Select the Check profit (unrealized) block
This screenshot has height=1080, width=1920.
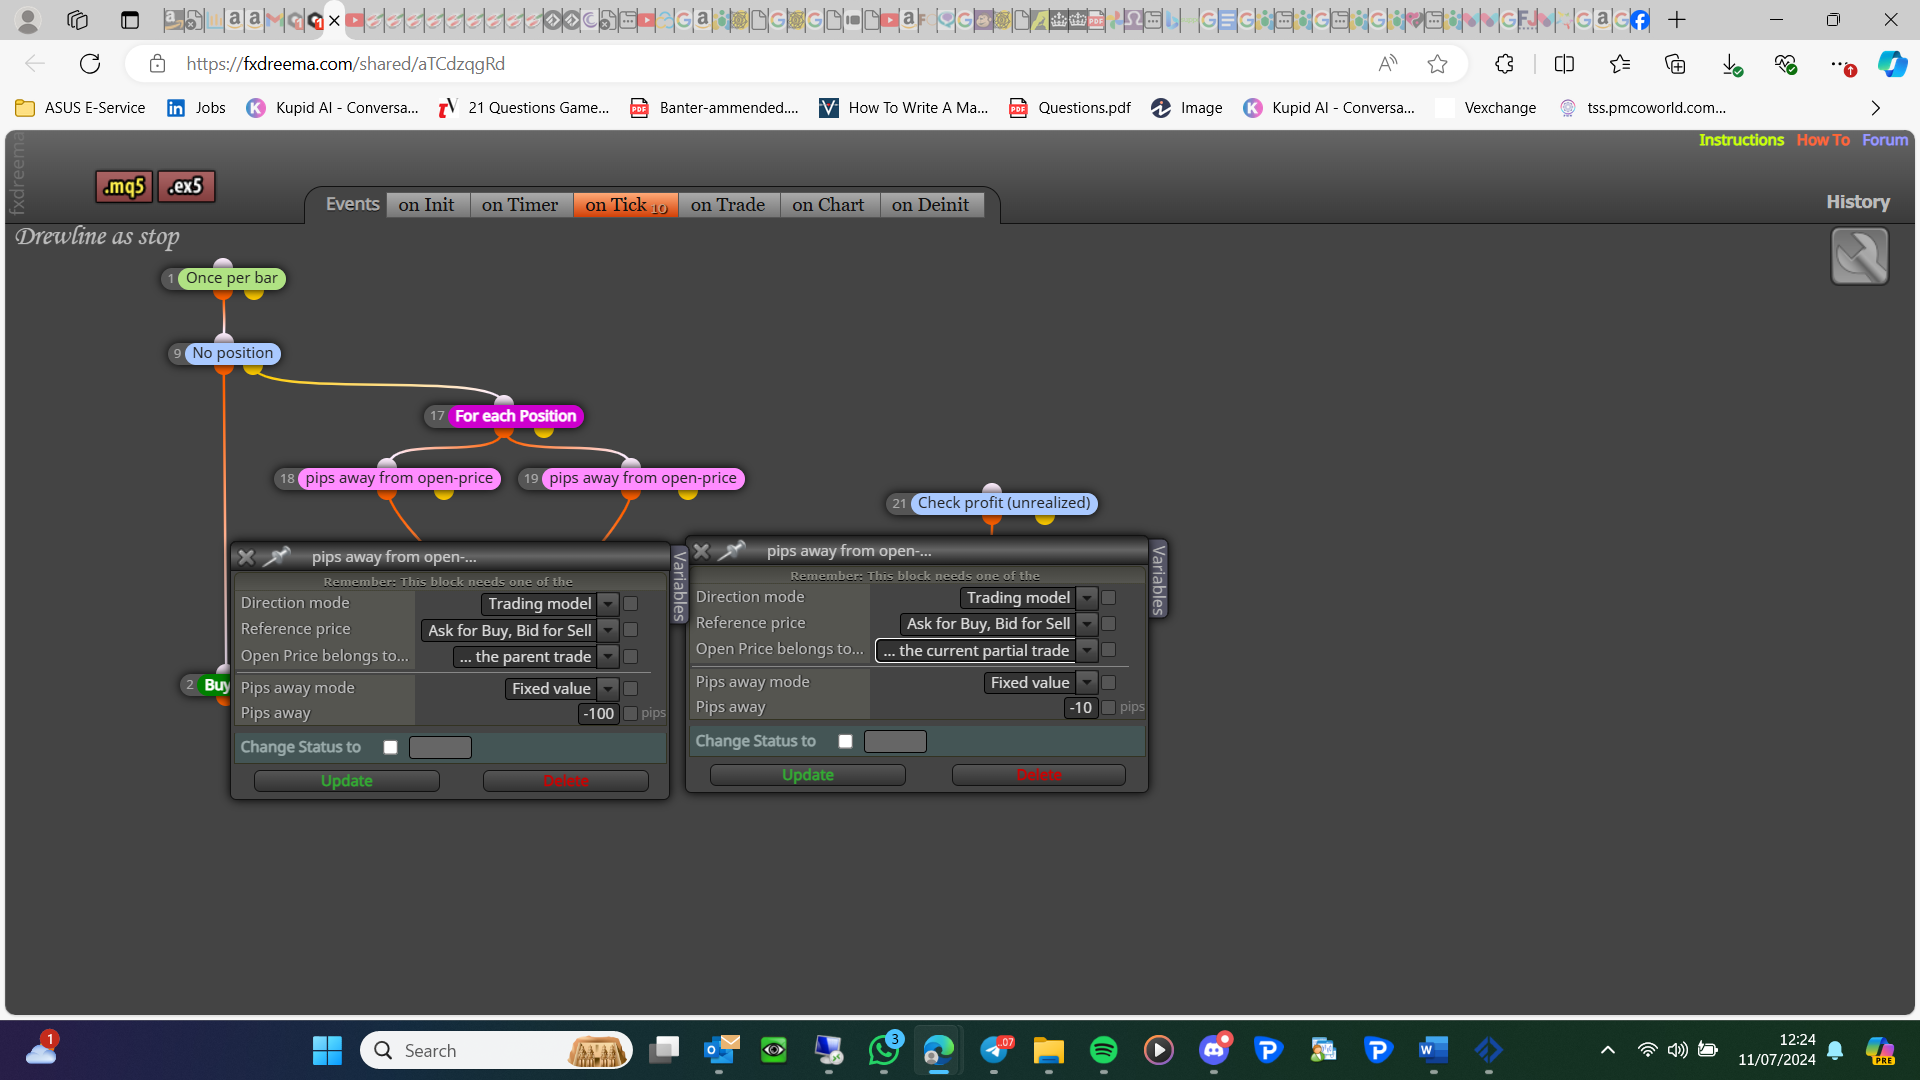(x=1004, y=503)
